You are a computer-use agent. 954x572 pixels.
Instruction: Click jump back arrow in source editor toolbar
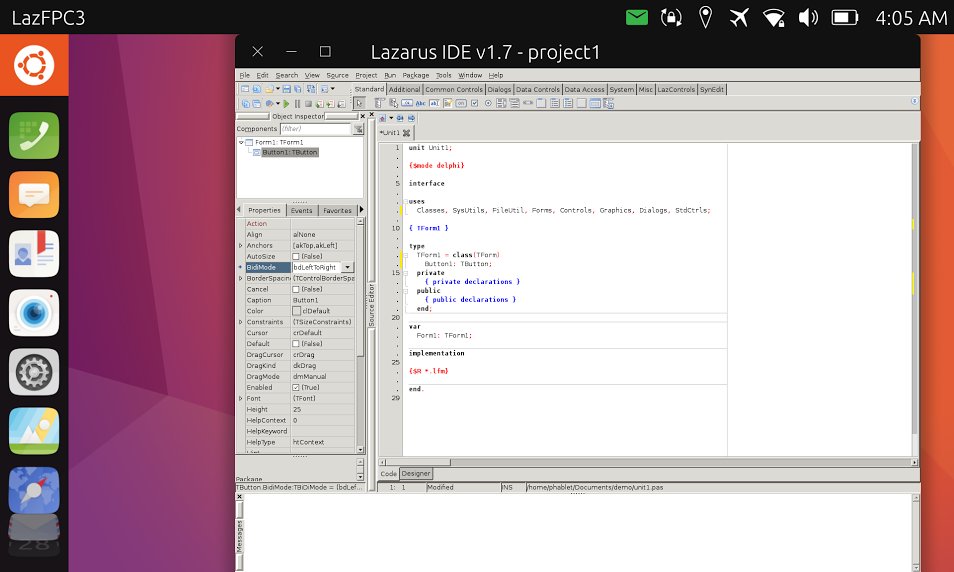pyautogui.click(x=400, y=118)
